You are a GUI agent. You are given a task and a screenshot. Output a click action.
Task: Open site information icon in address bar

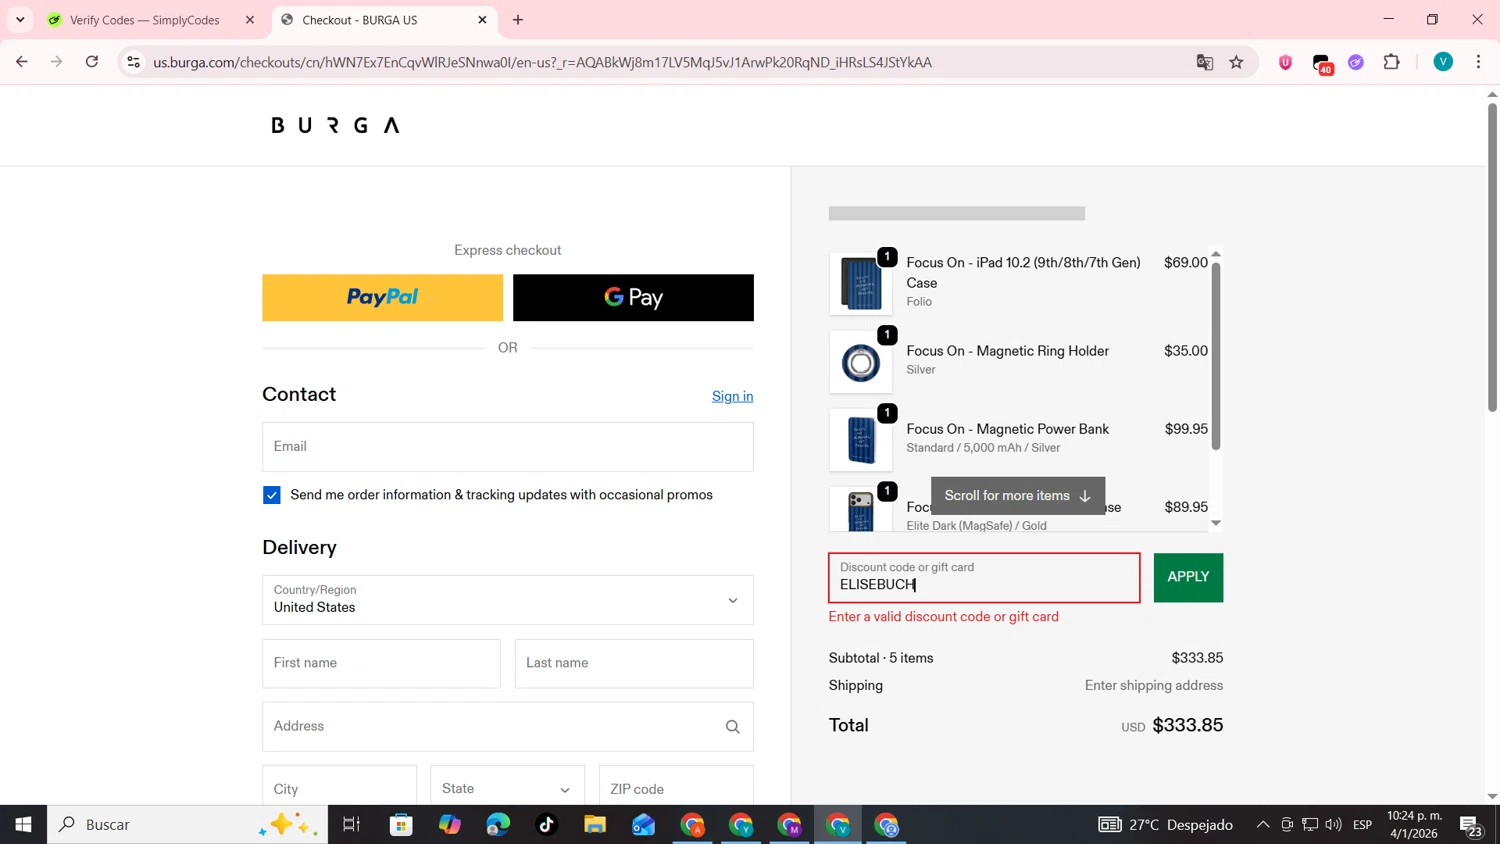point(133,62)
